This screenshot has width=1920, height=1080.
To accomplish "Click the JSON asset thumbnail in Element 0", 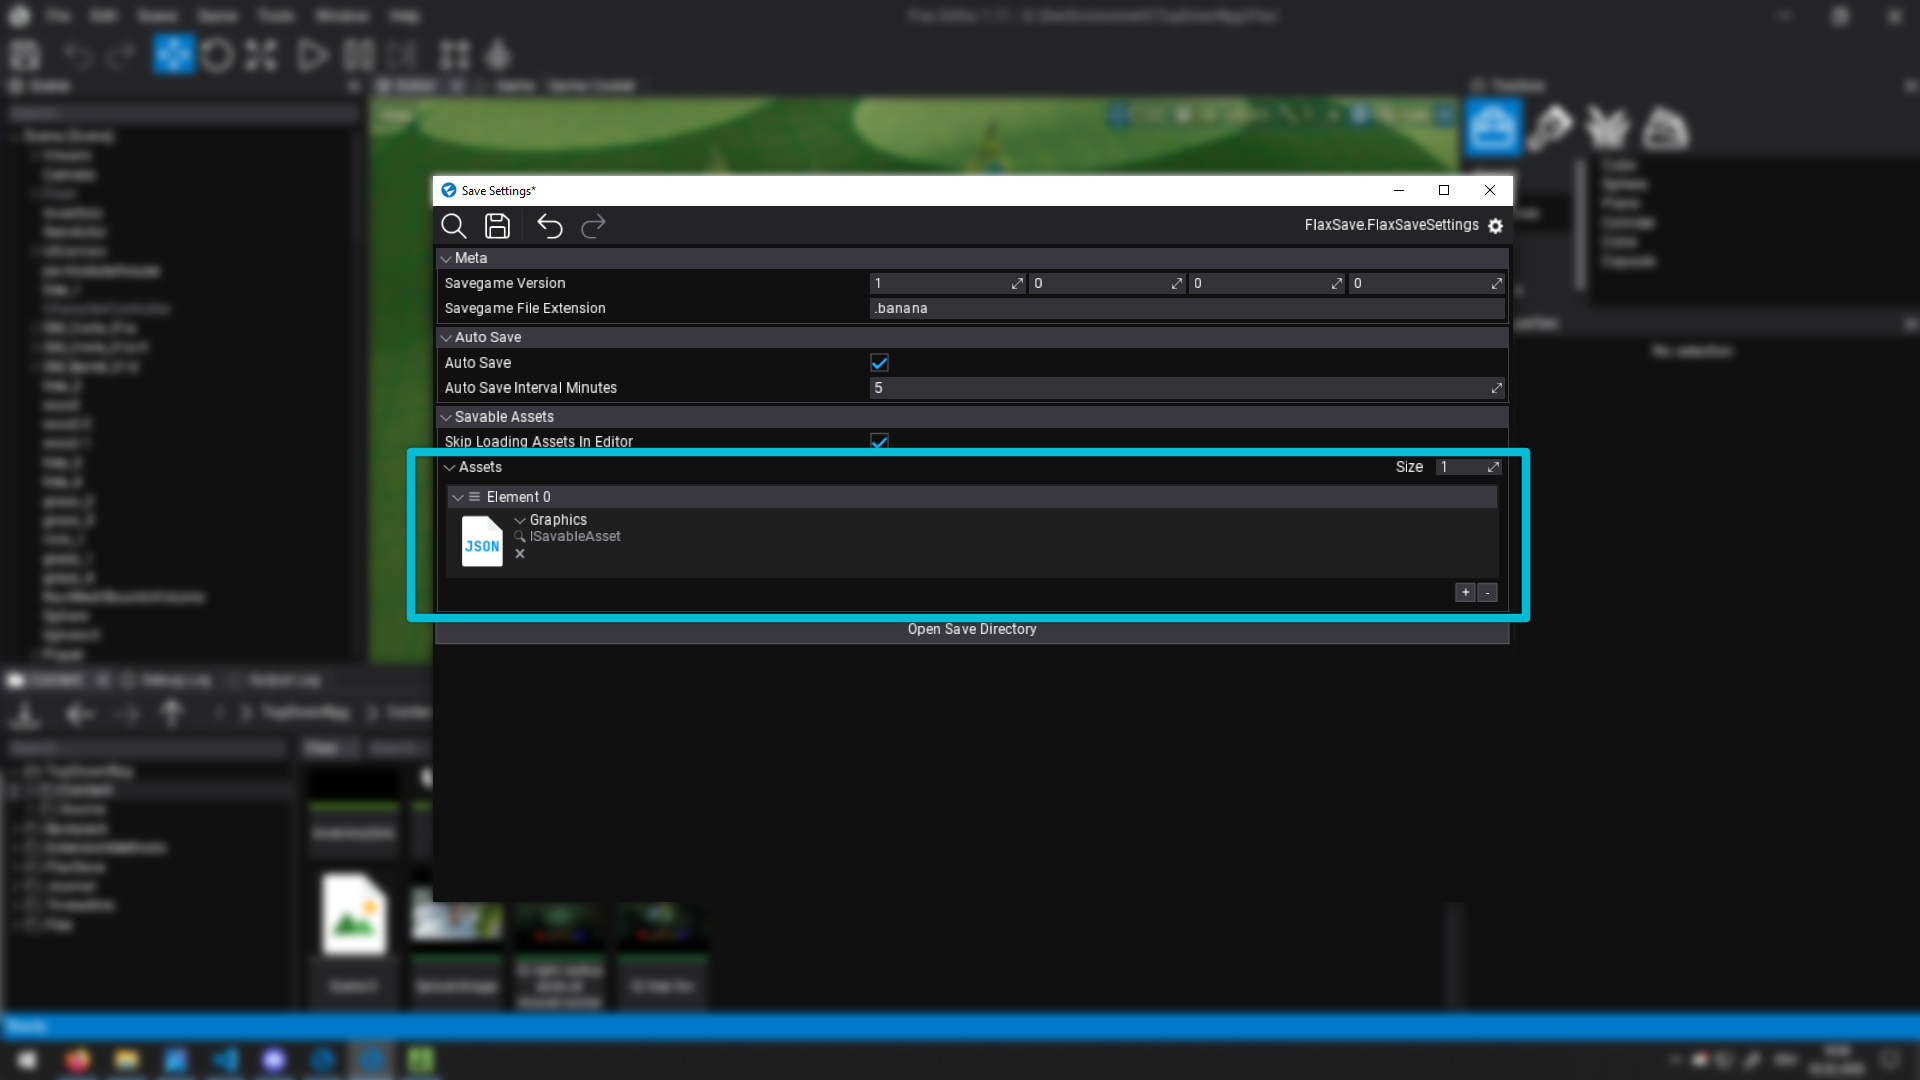I will coord(481,541).
